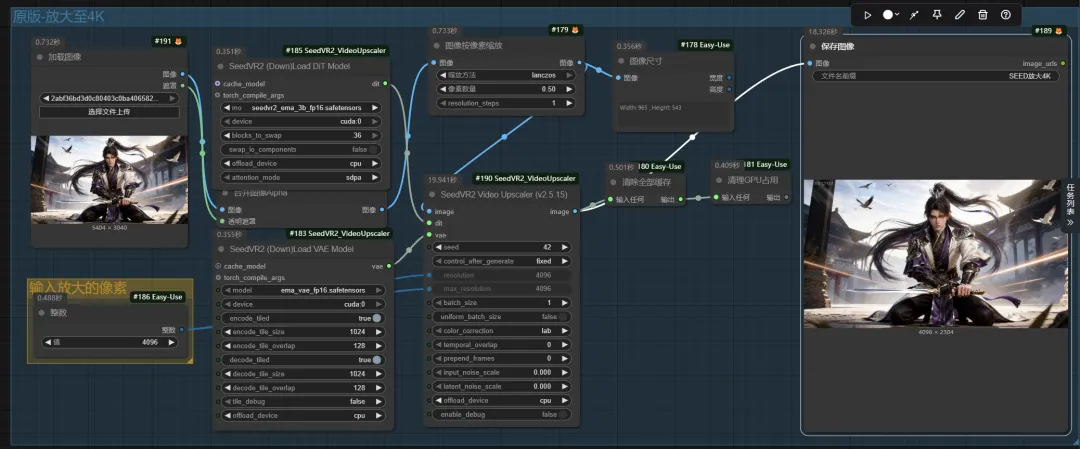Click the input image thumbnail in 加载图像
Image resolution: width=1080 pixels, height=449 pixels.
109,179
